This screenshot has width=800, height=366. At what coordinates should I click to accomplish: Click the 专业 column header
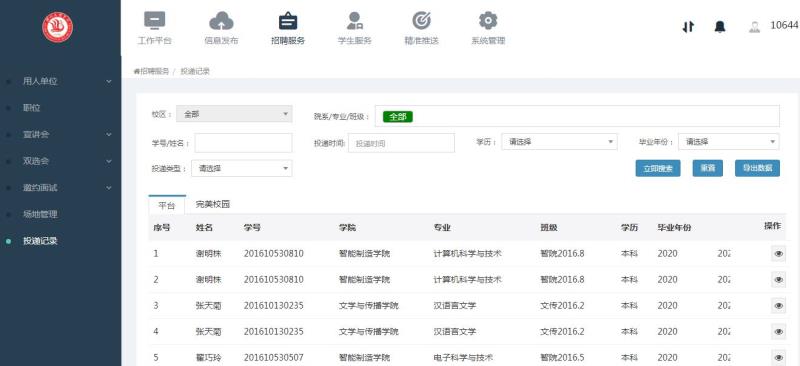click(442, 228)
